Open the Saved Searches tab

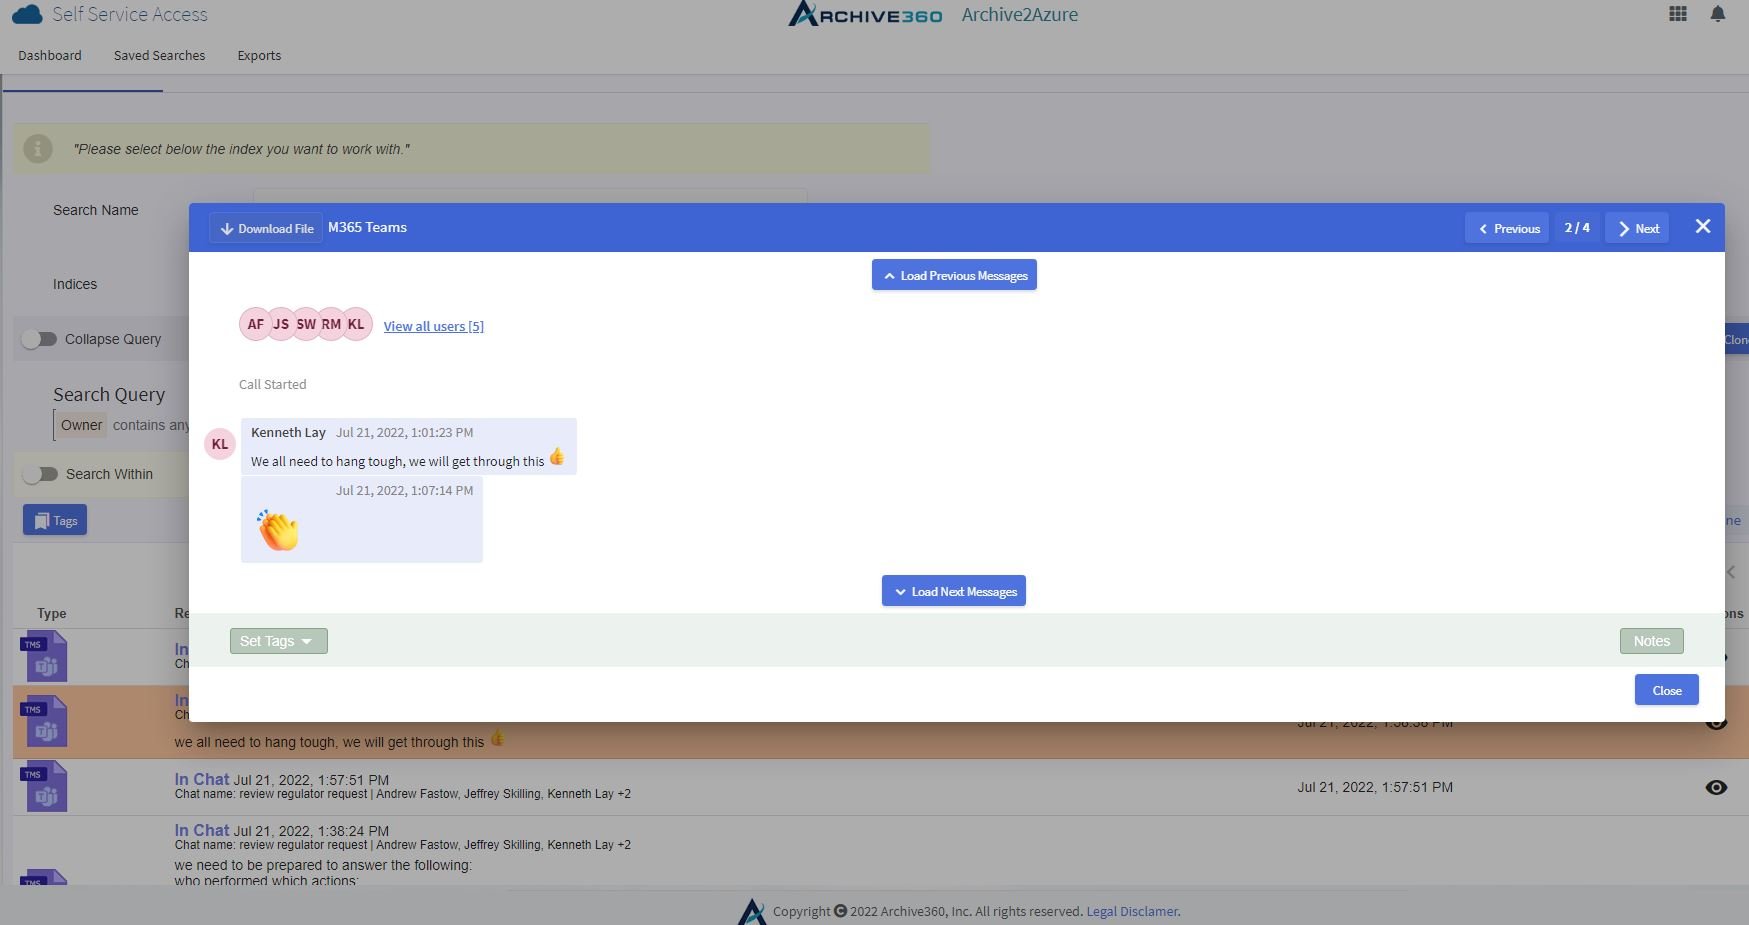(159, 55)
